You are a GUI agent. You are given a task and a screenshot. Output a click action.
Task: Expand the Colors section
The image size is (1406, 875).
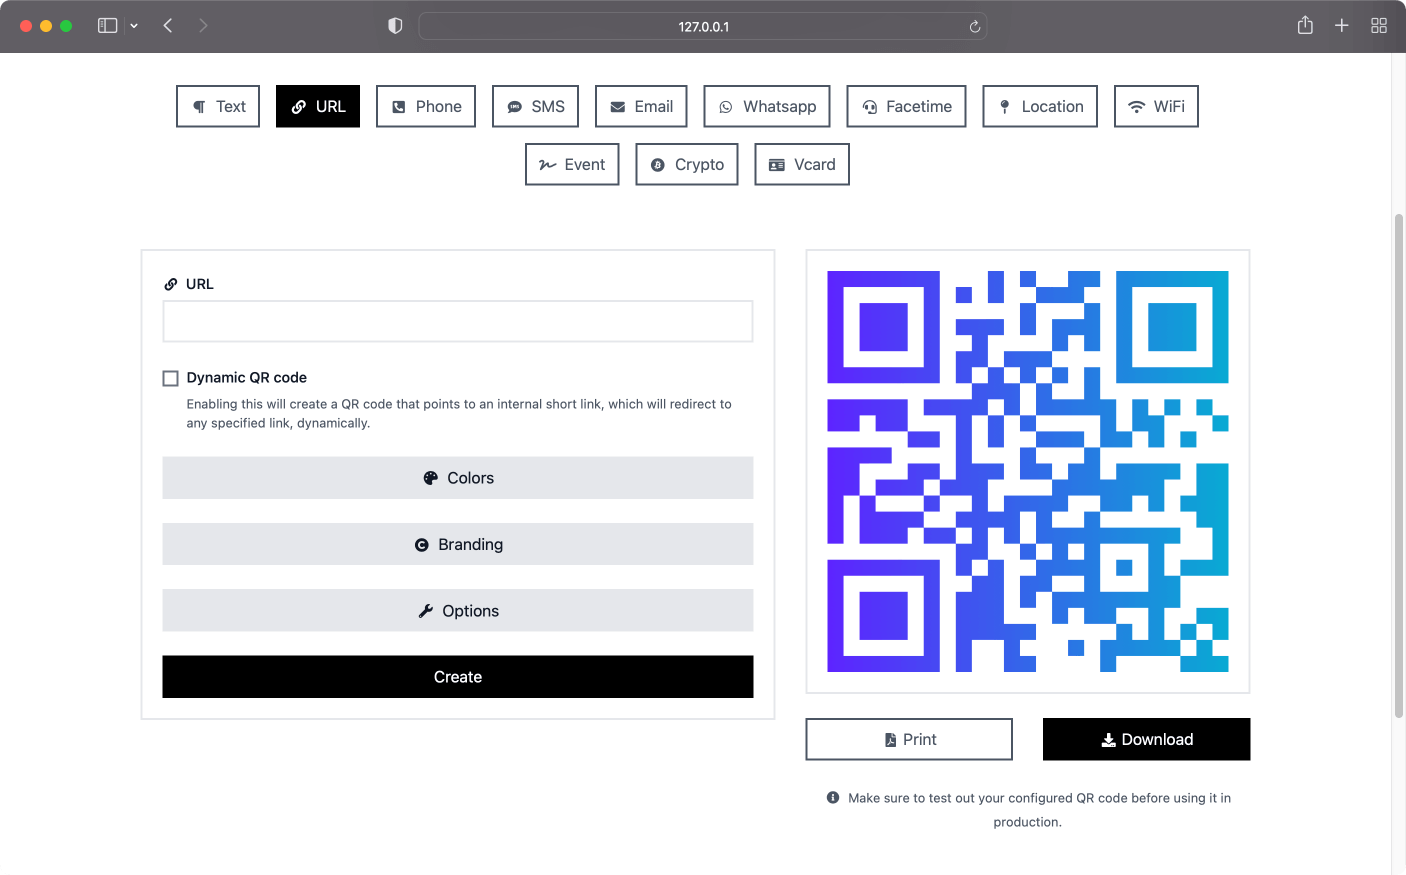point(458,478)
